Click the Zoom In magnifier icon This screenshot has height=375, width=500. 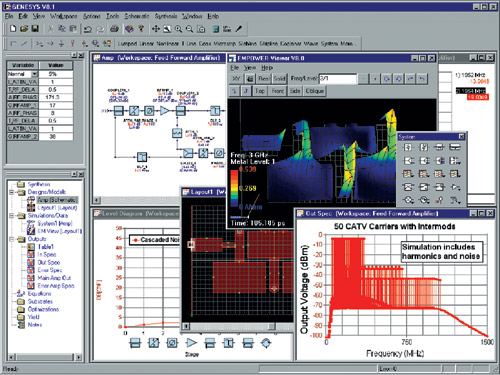178,29
